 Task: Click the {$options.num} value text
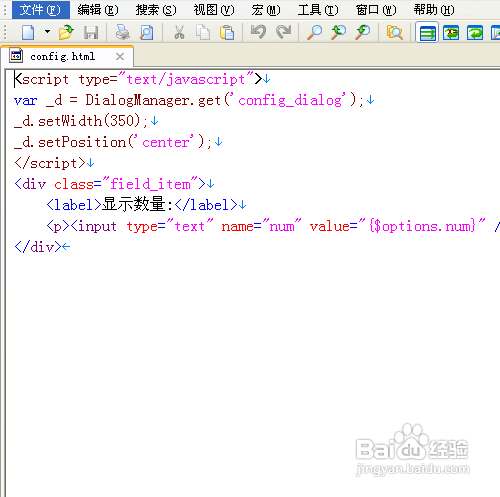pos(423,226)
